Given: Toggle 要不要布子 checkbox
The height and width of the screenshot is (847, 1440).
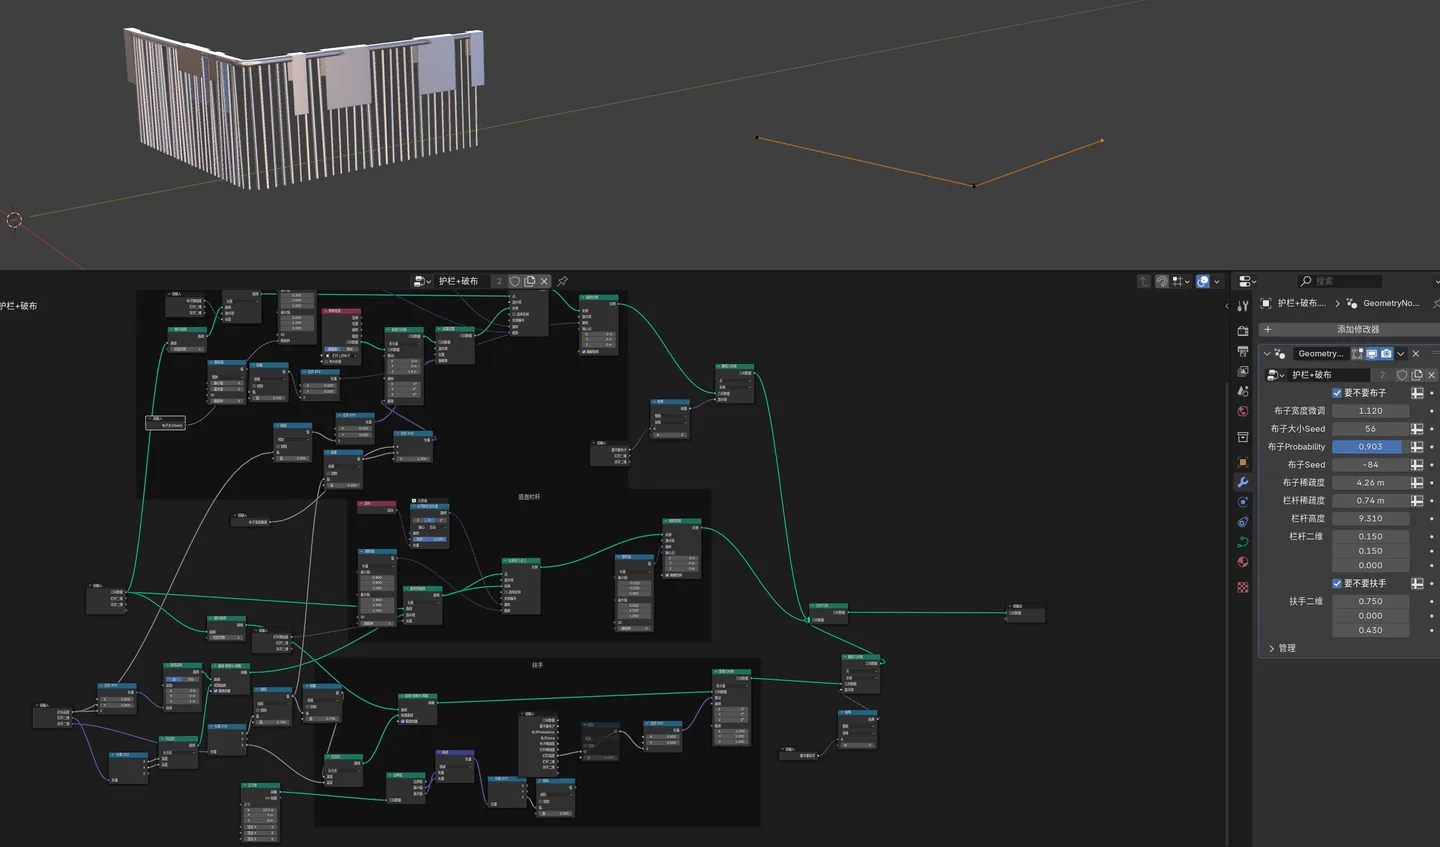Looking at the screenshot, I should pos(1337,393).
